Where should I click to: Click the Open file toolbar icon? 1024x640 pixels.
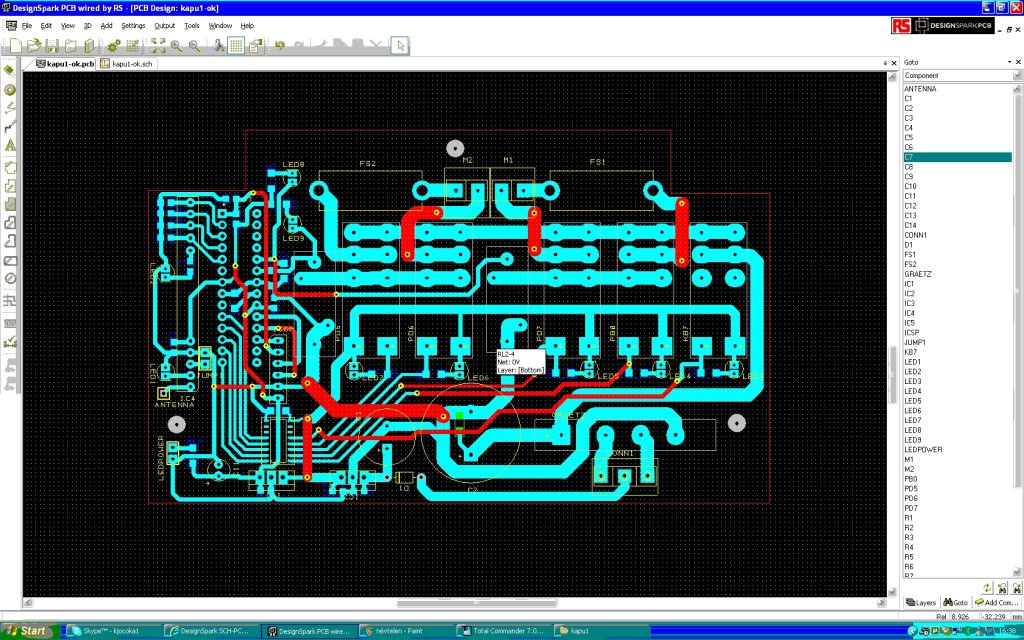[34, 46]
